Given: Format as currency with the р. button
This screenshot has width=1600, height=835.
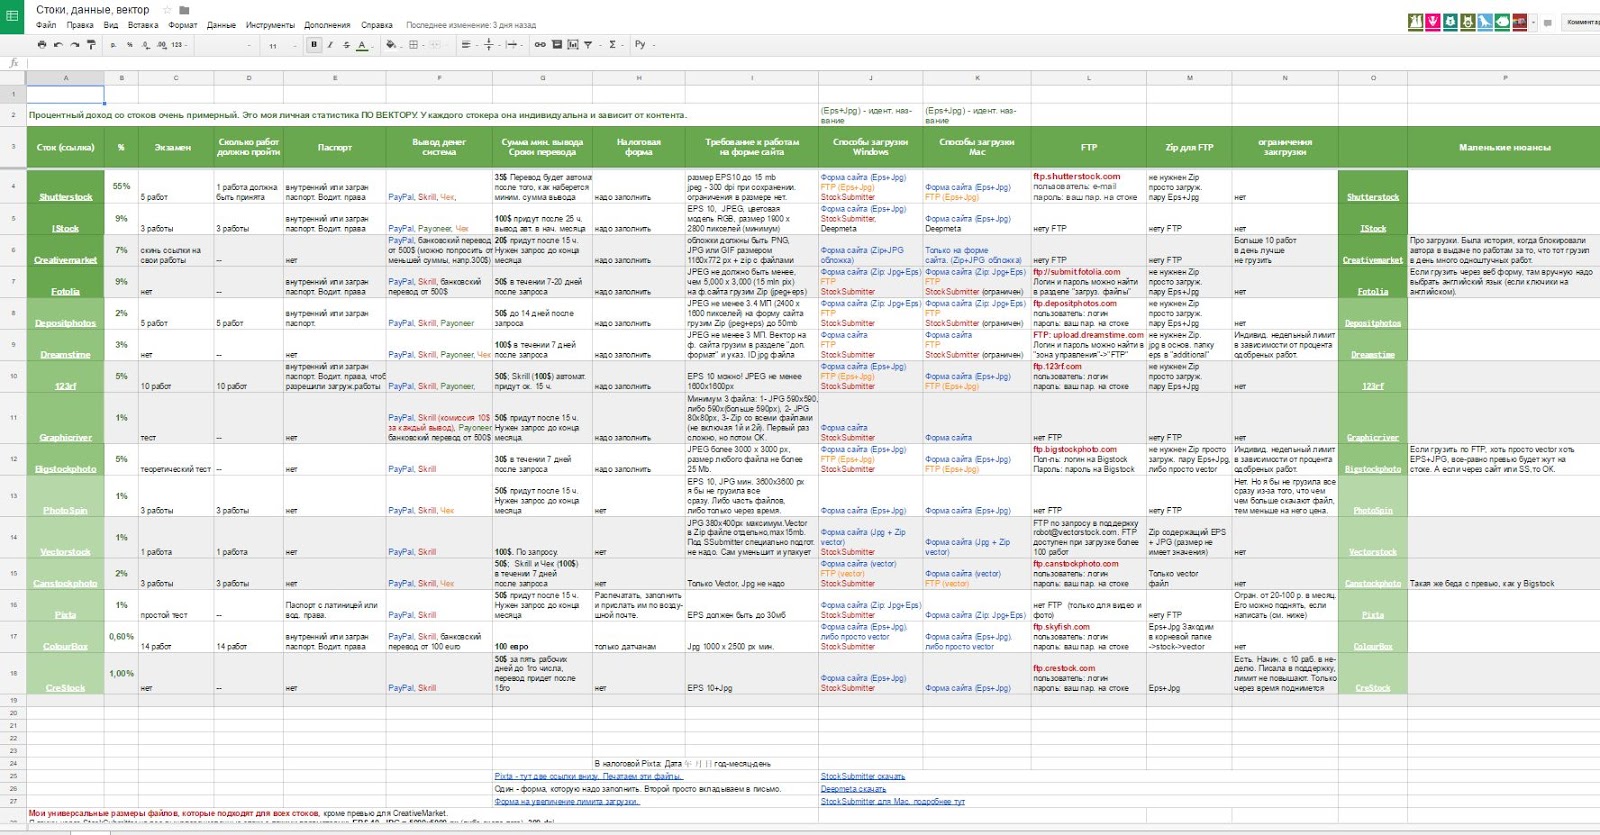Looking at the screenshot, I should point(114,45).
